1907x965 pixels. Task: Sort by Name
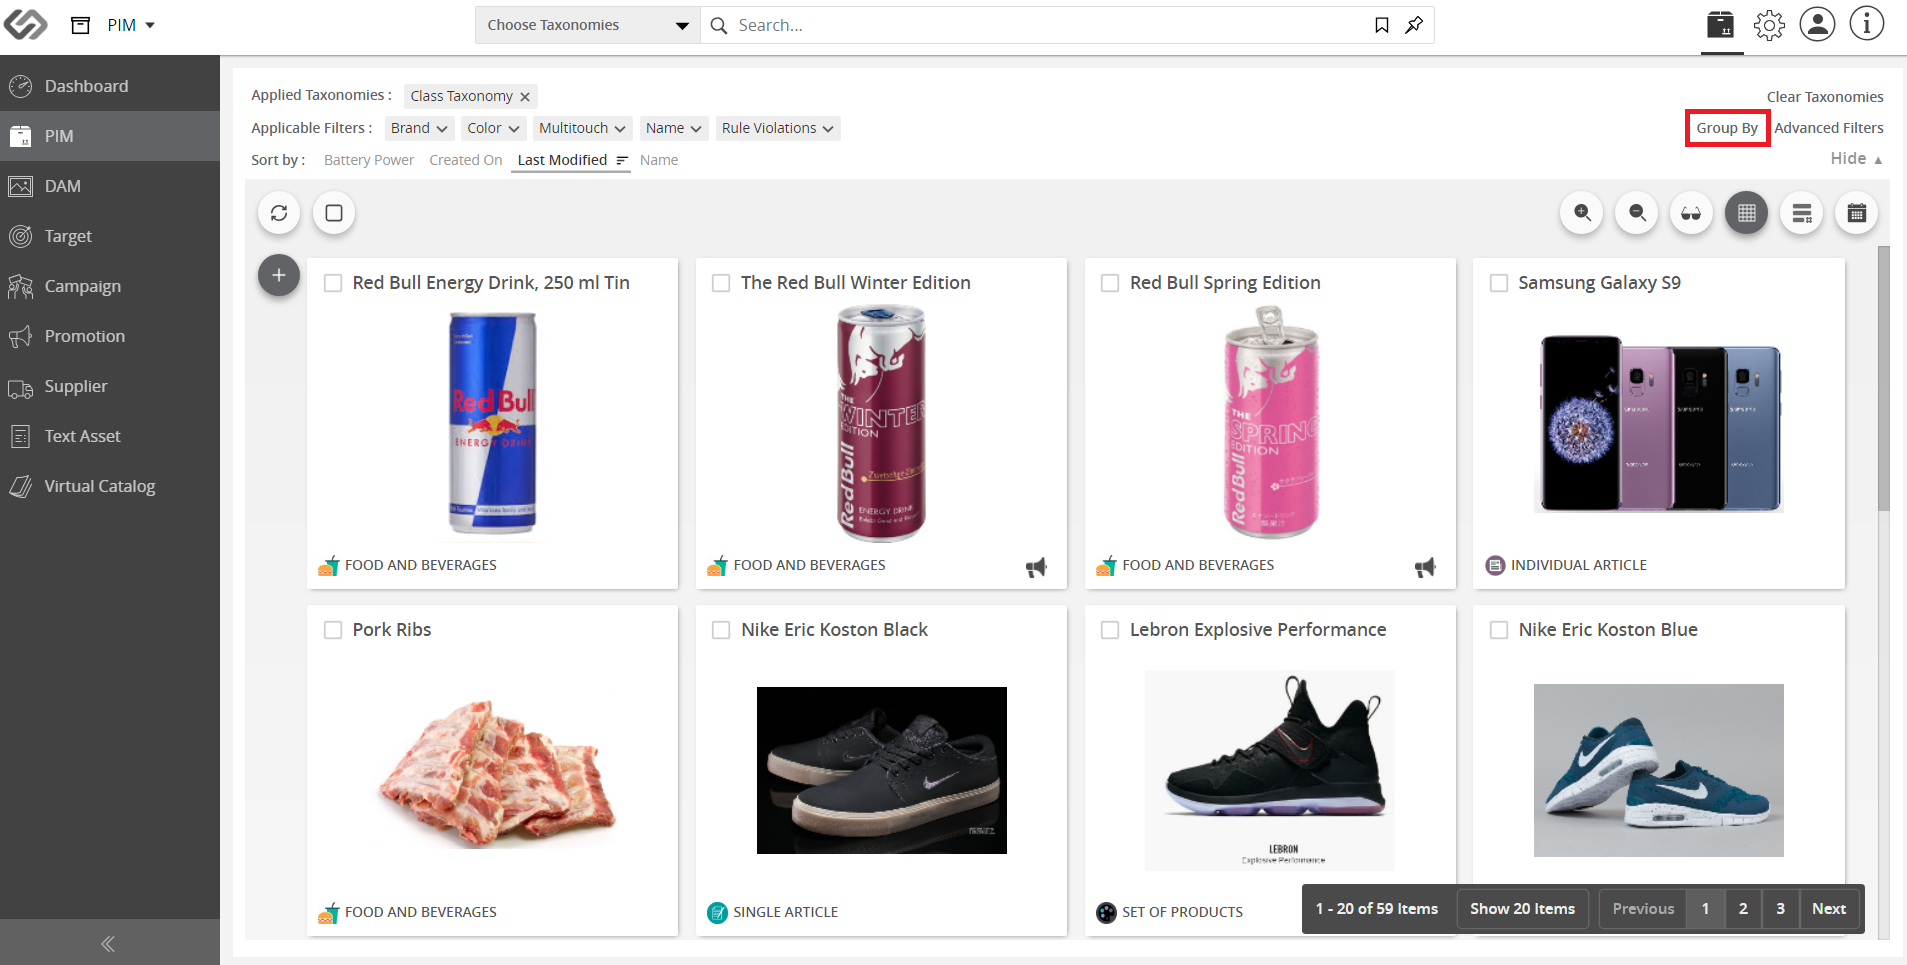click(x=659, y=160)
